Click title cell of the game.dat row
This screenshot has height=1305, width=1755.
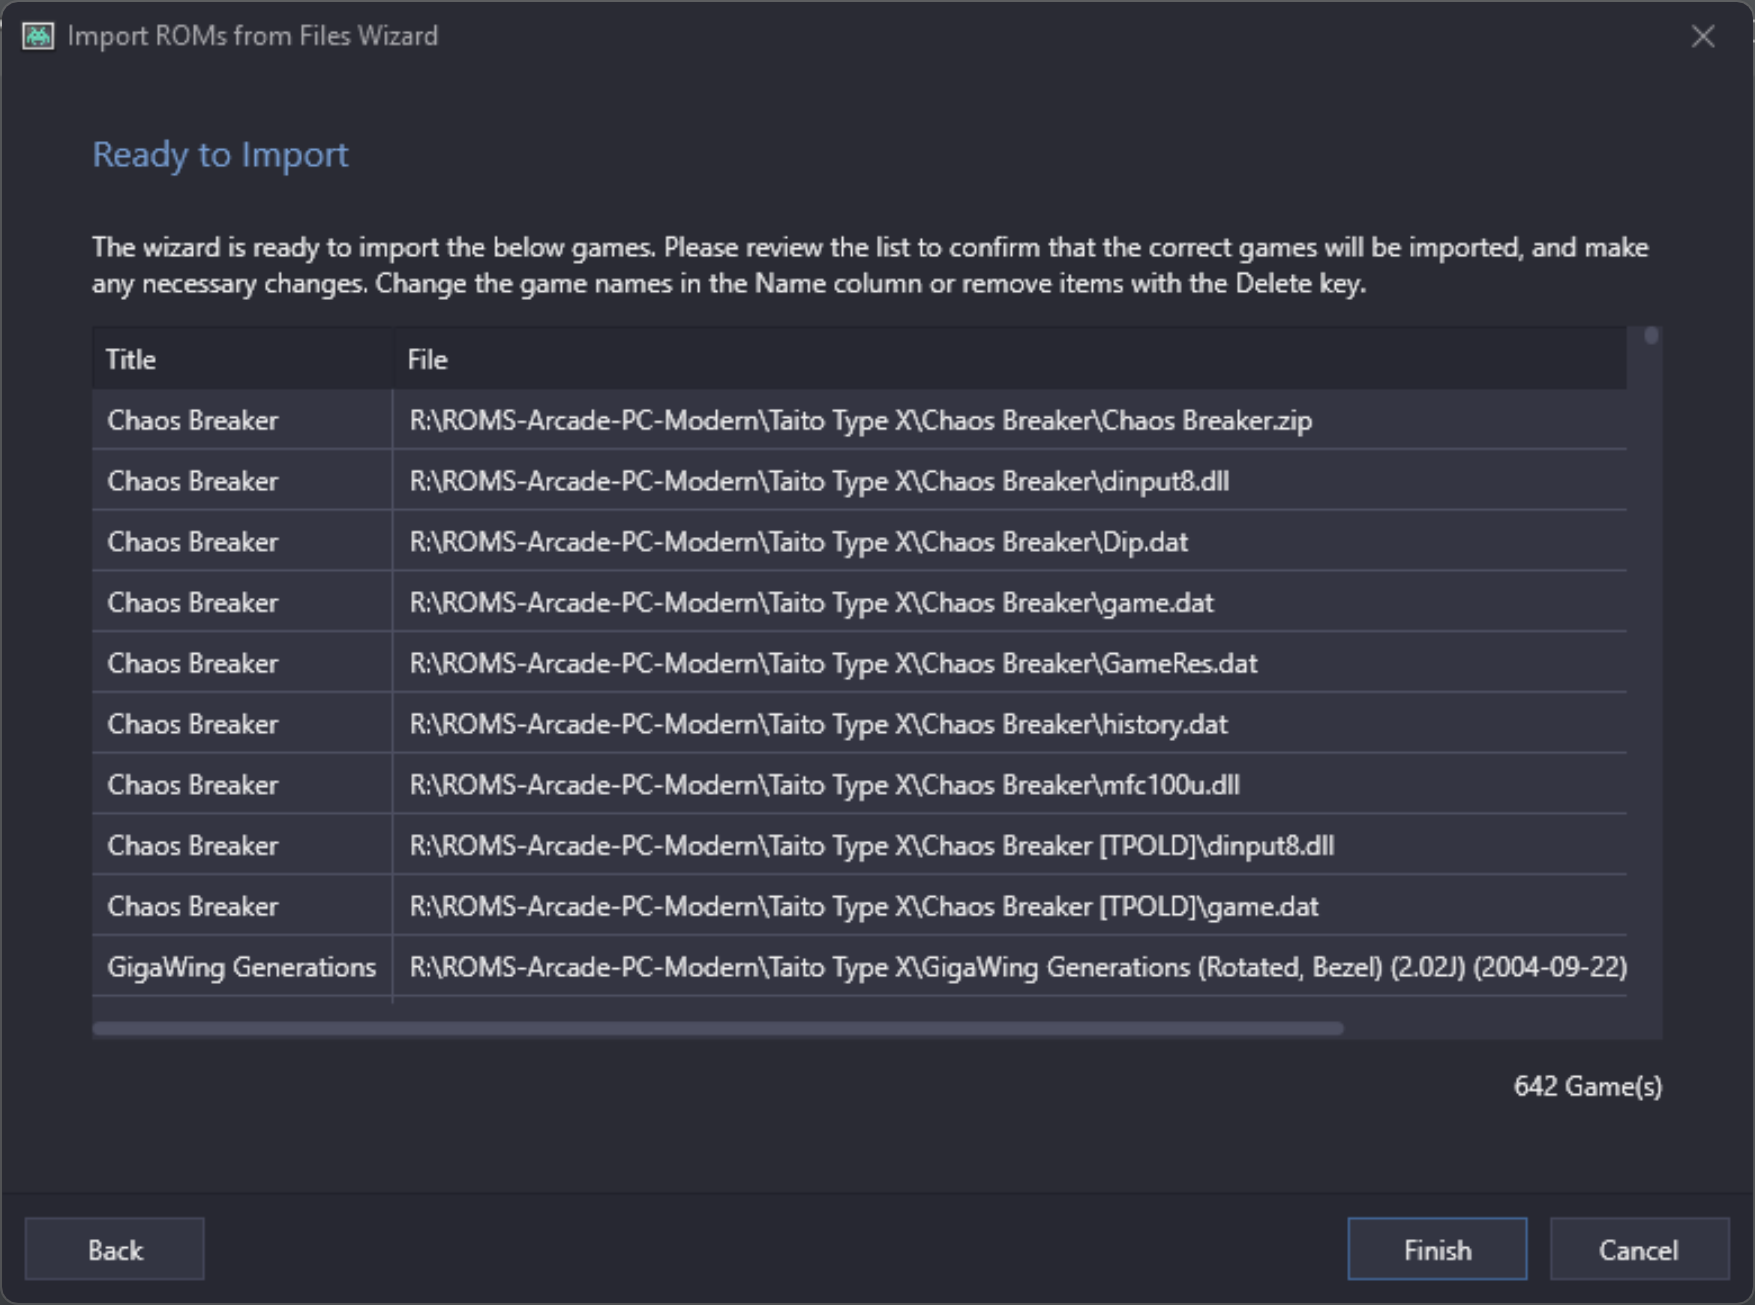[x=192, y=603]
